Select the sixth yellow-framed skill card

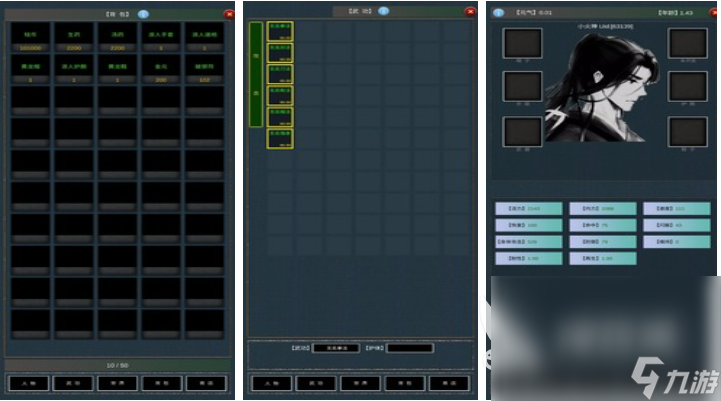[280, 138]
